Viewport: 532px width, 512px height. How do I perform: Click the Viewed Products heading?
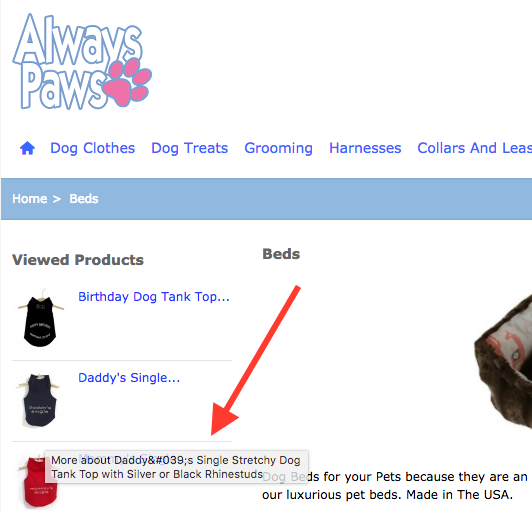tap(78, 260)
